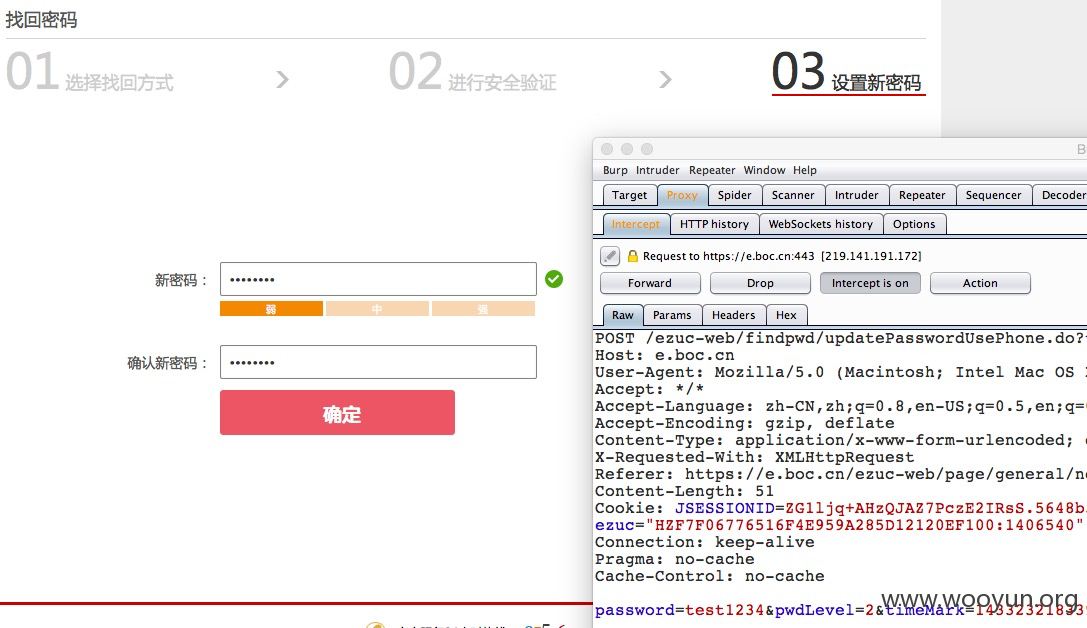The width and height of the screenshot is (1087, 628).
Task: Click the Content-Type header line
Action: (840, 440)
